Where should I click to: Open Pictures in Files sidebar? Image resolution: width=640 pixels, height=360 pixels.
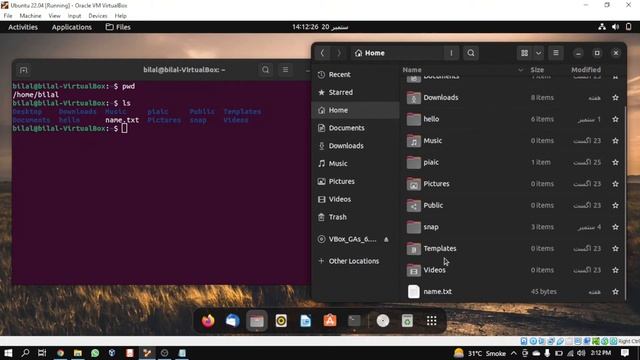pyautogui.click(x=355, y=181)
